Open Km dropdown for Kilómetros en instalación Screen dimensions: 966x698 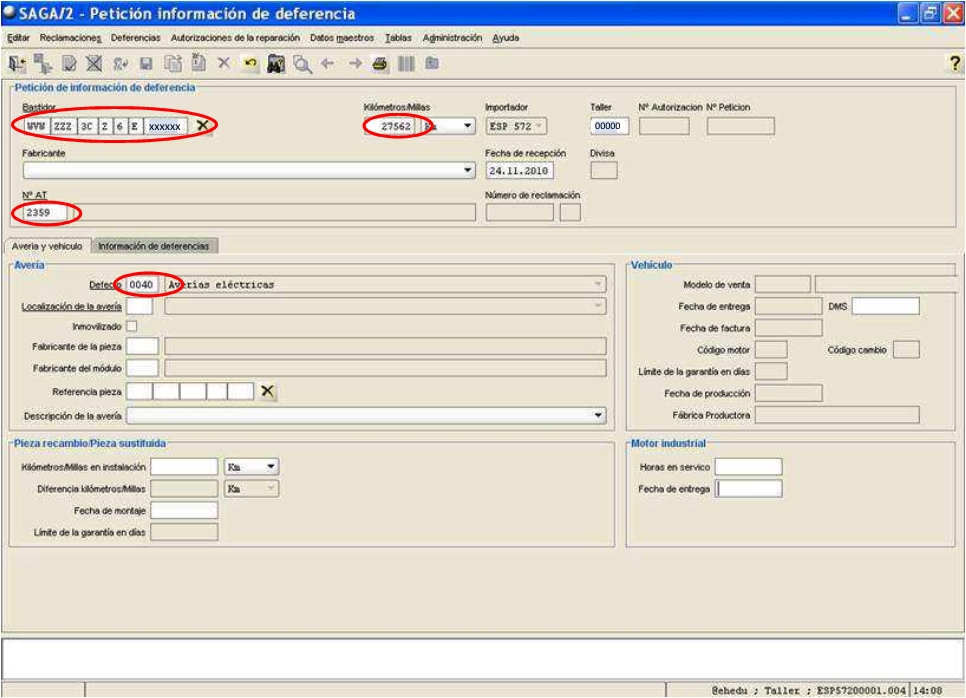click(271, 466)
